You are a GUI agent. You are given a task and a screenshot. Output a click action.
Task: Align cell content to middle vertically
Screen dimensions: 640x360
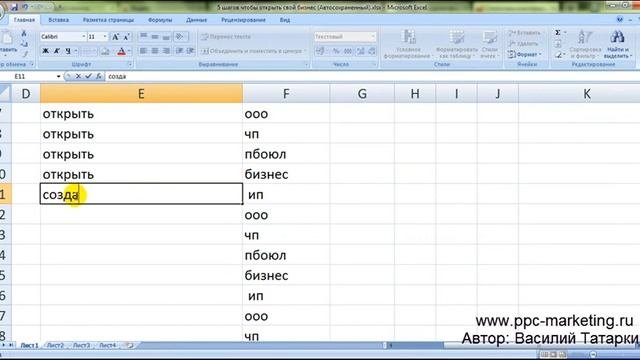[x=155, y=37]
